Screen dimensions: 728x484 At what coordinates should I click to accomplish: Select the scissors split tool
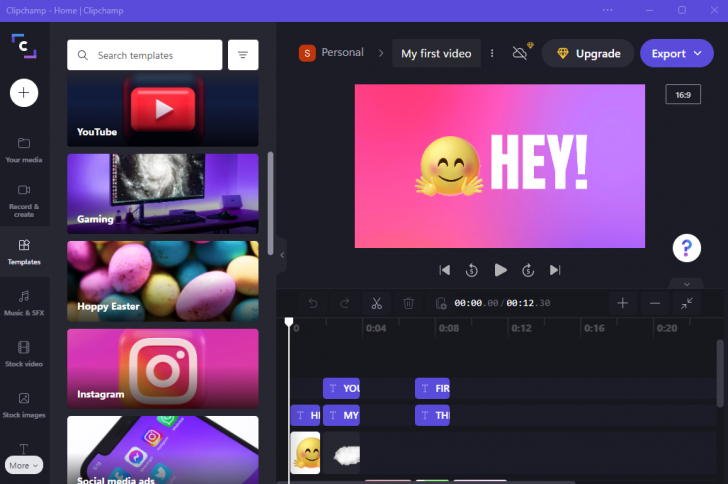click(377, 303)
